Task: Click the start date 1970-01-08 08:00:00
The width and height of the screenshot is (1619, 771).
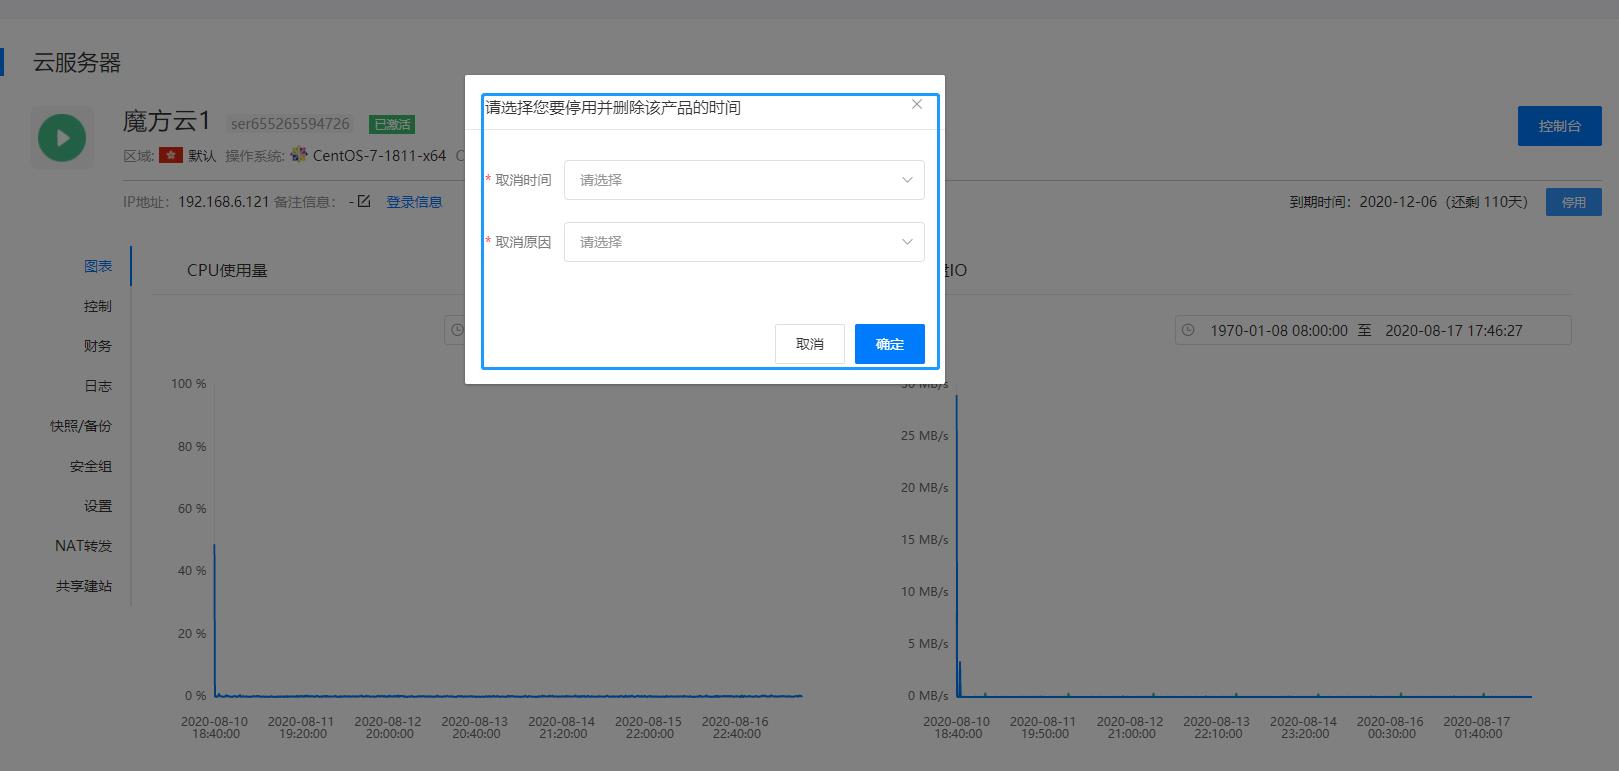Action: tap(1279, 330)
